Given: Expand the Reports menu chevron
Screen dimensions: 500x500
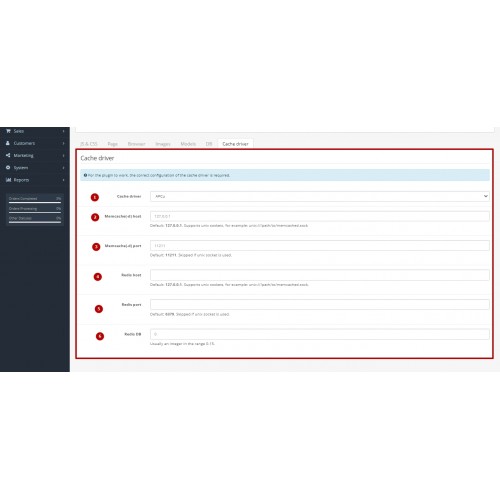Looking at the screenshot, I should [63, 180].
